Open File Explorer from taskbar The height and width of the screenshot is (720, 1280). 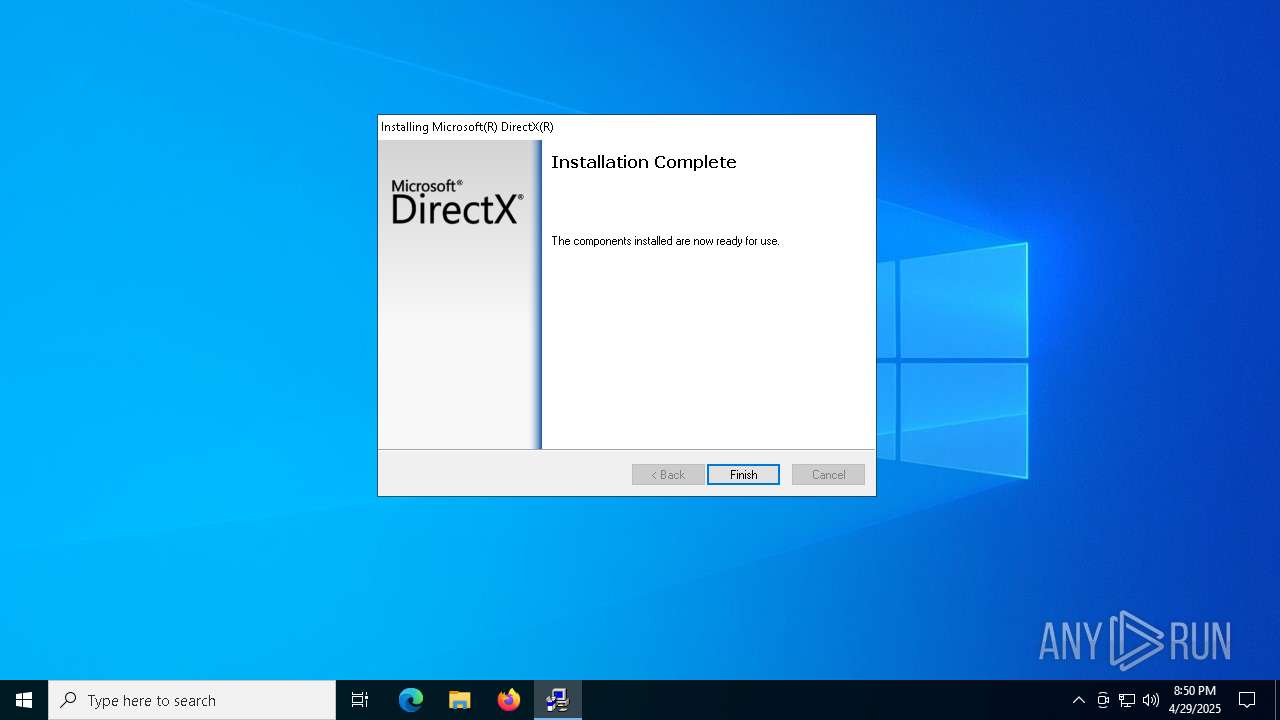(x=460, y=700)
